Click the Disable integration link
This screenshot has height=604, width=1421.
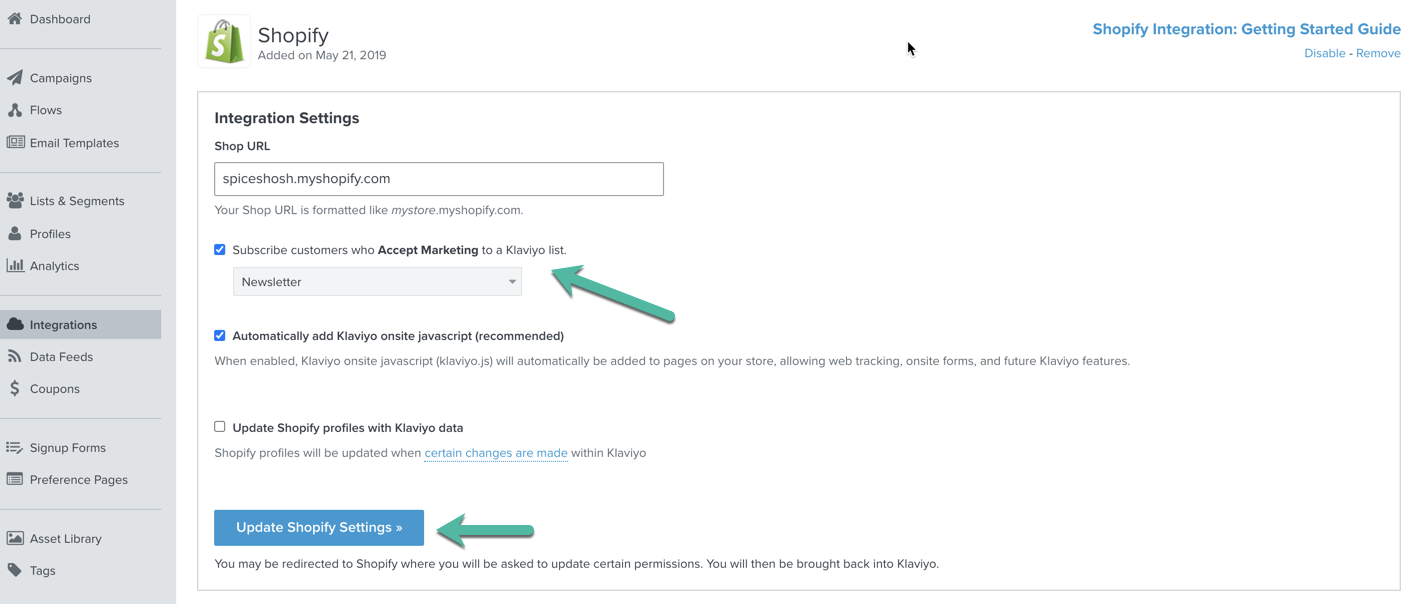click(1324, 53)
